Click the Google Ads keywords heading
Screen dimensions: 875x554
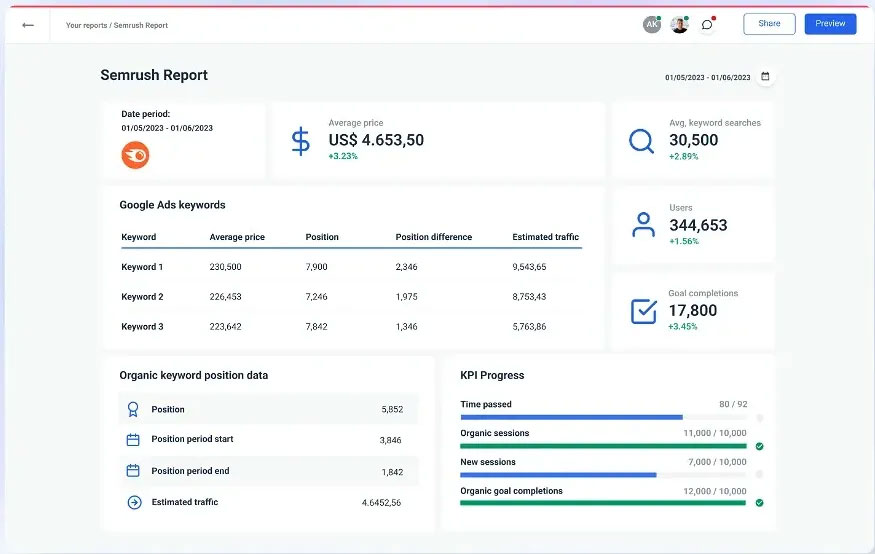(172, 205)
